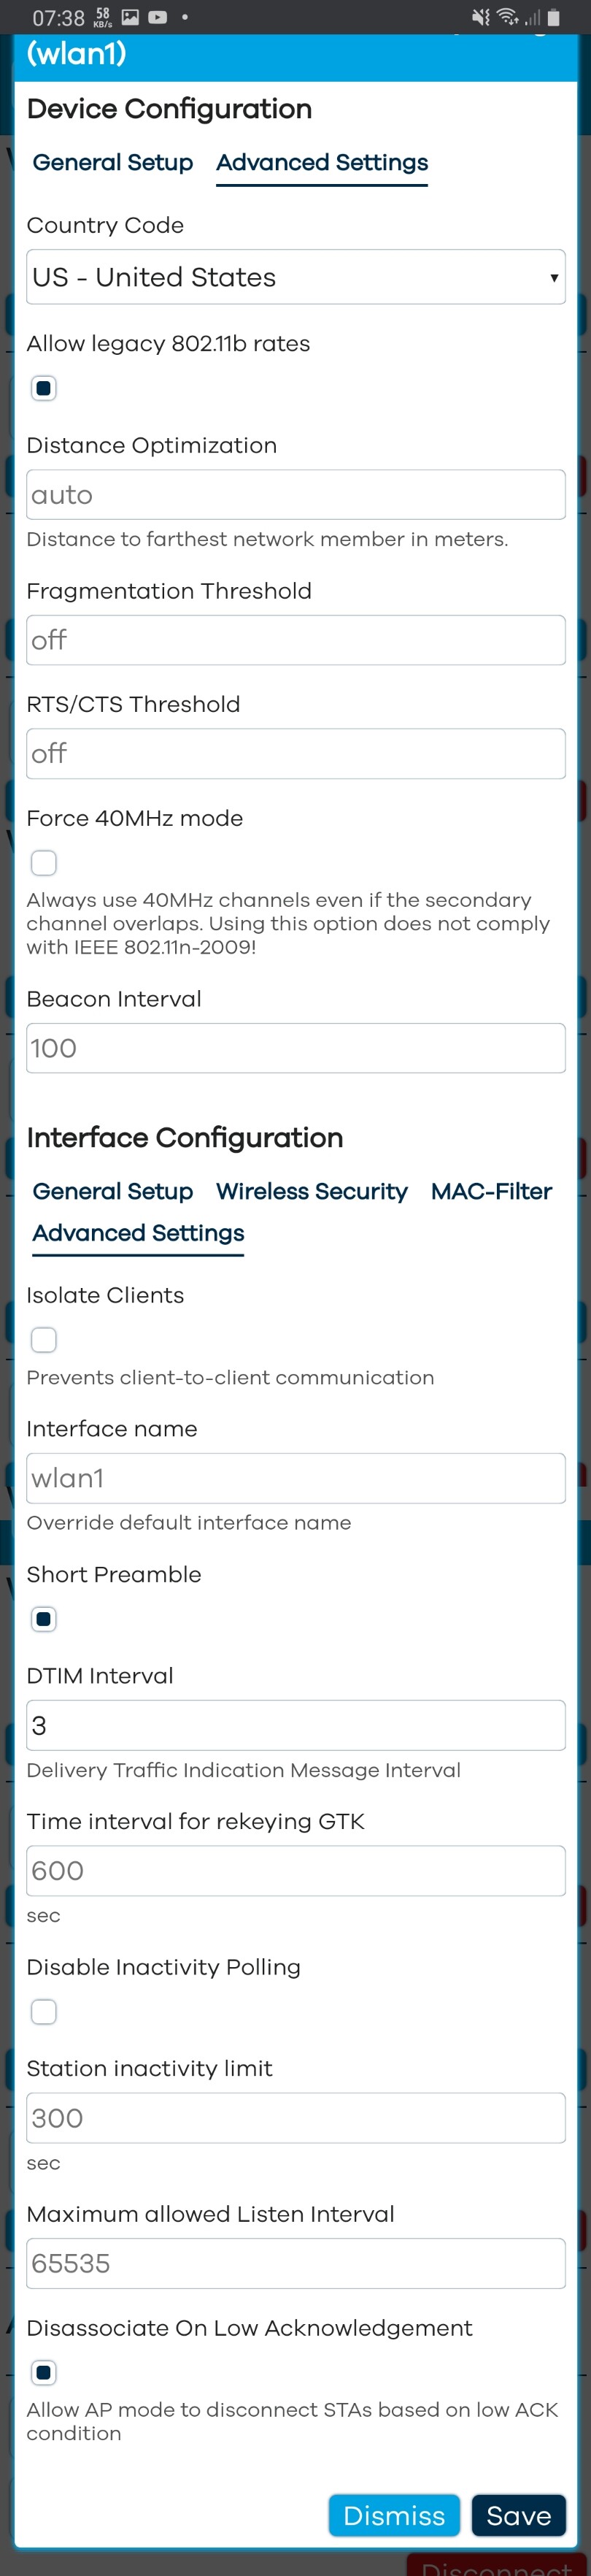Click the Save button
The width and height of the screenshot is (591, 2576).
pyautogui.click(x=518, y=2516)
